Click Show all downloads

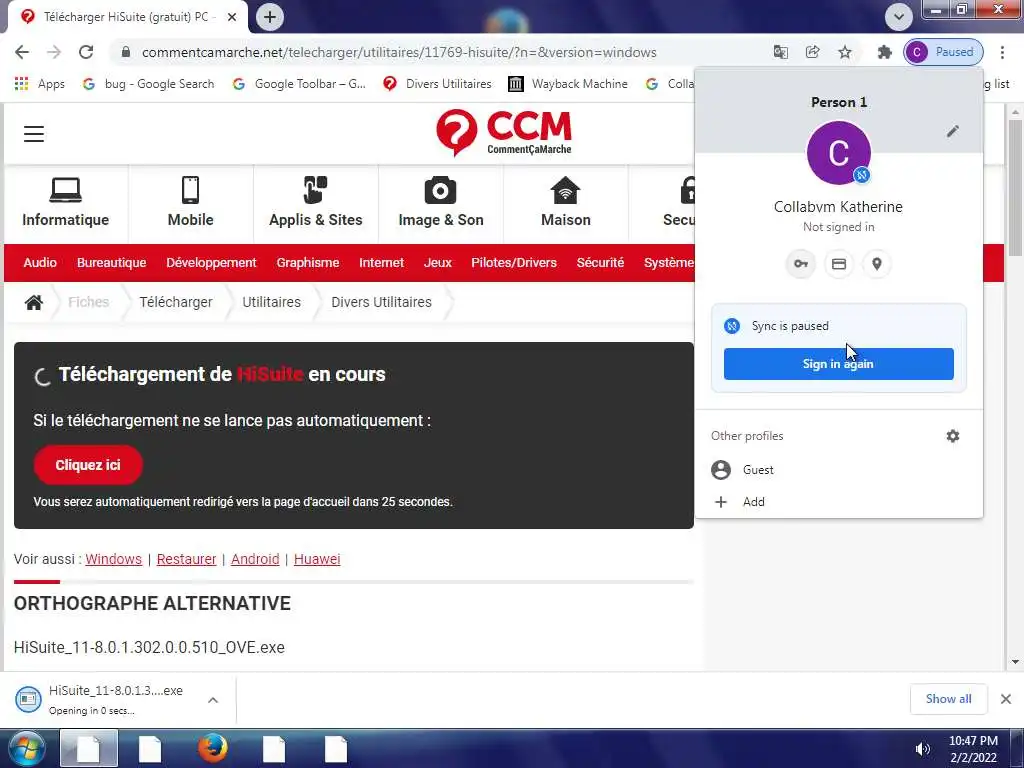pyautogui.click(x=948, y=699)
